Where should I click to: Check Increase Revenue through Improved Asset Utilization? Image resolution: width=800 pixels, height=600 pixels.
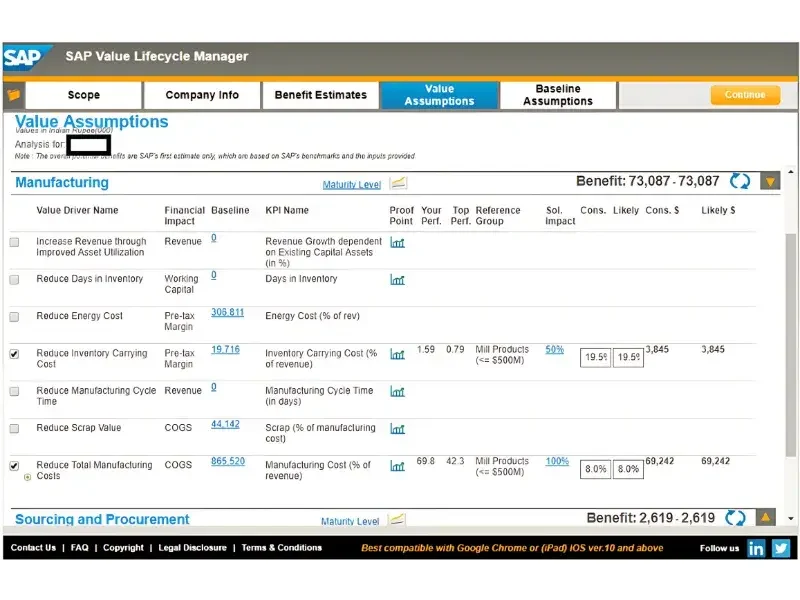coord(14,242)
